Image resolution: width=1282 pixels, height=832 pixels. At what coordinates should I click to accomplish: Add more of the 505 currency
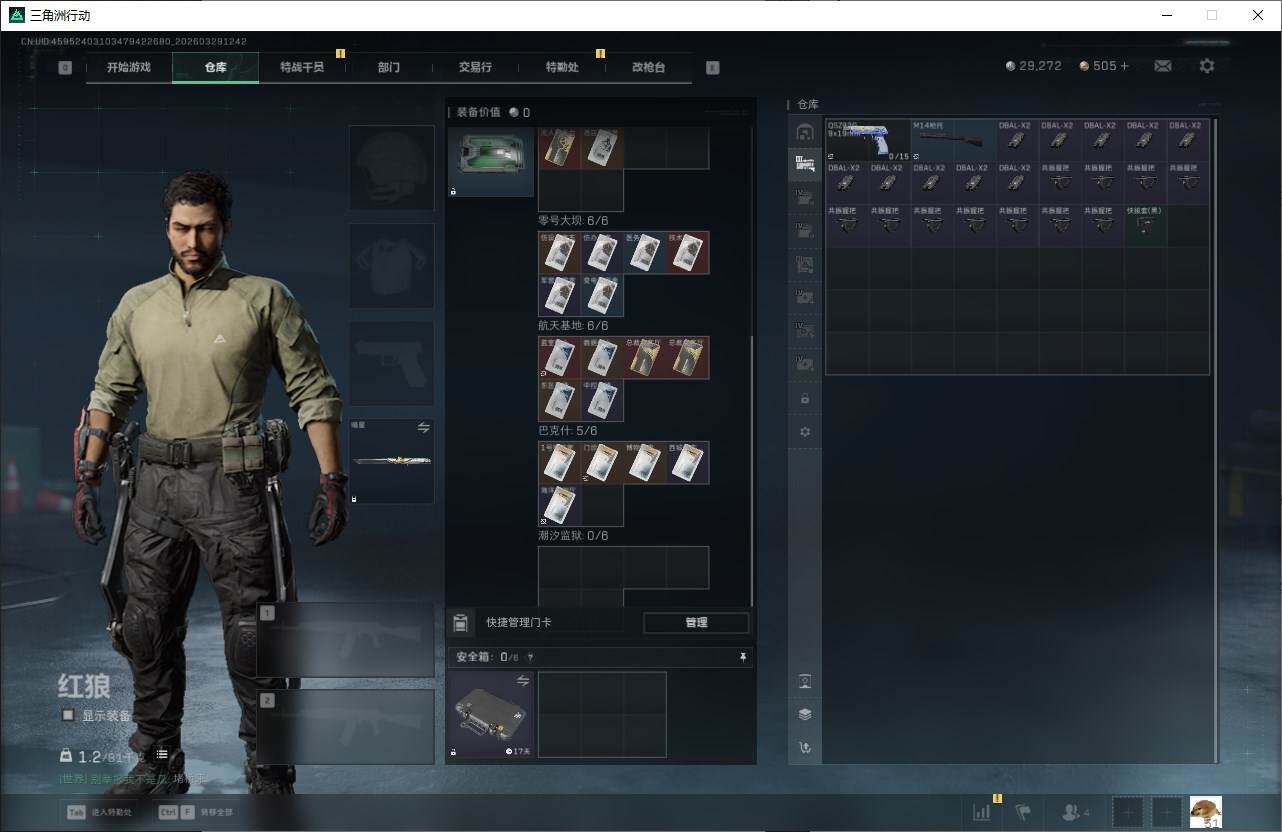coord(1124,66)
